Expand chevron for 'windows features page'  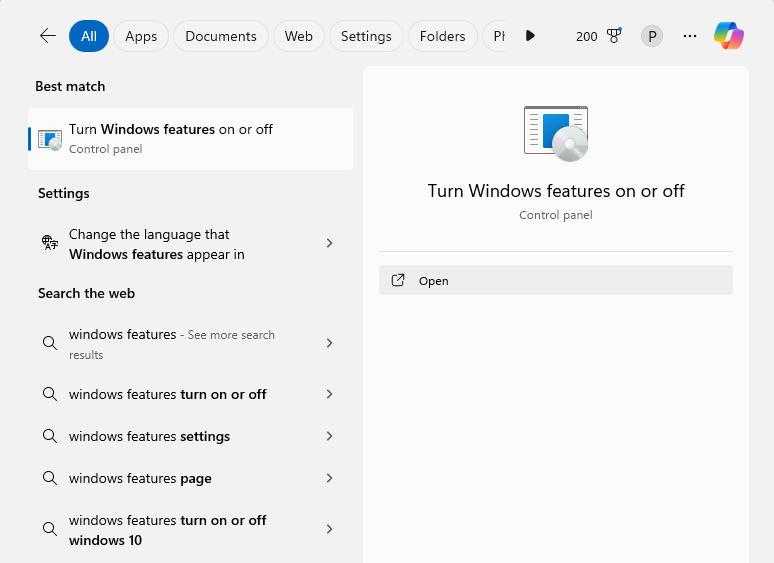pos(330,478)
